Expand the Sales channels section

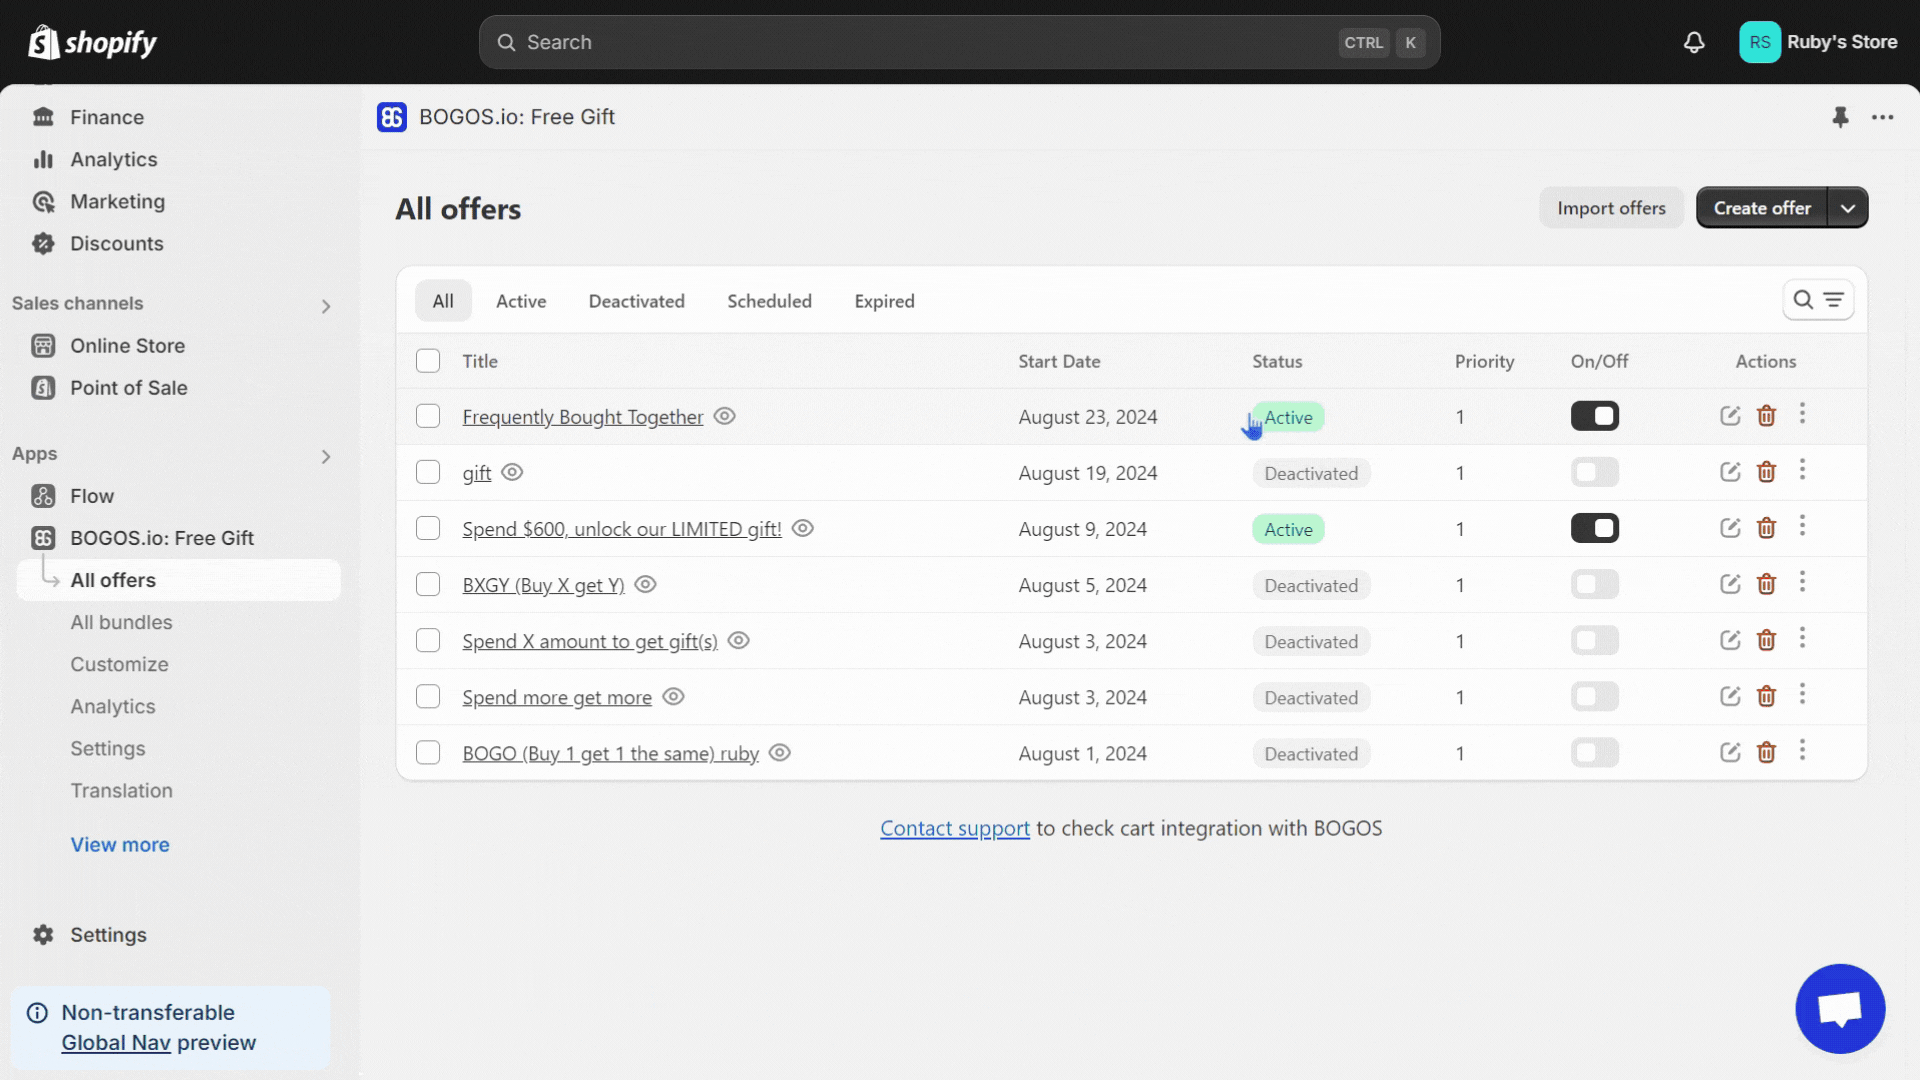326,306
